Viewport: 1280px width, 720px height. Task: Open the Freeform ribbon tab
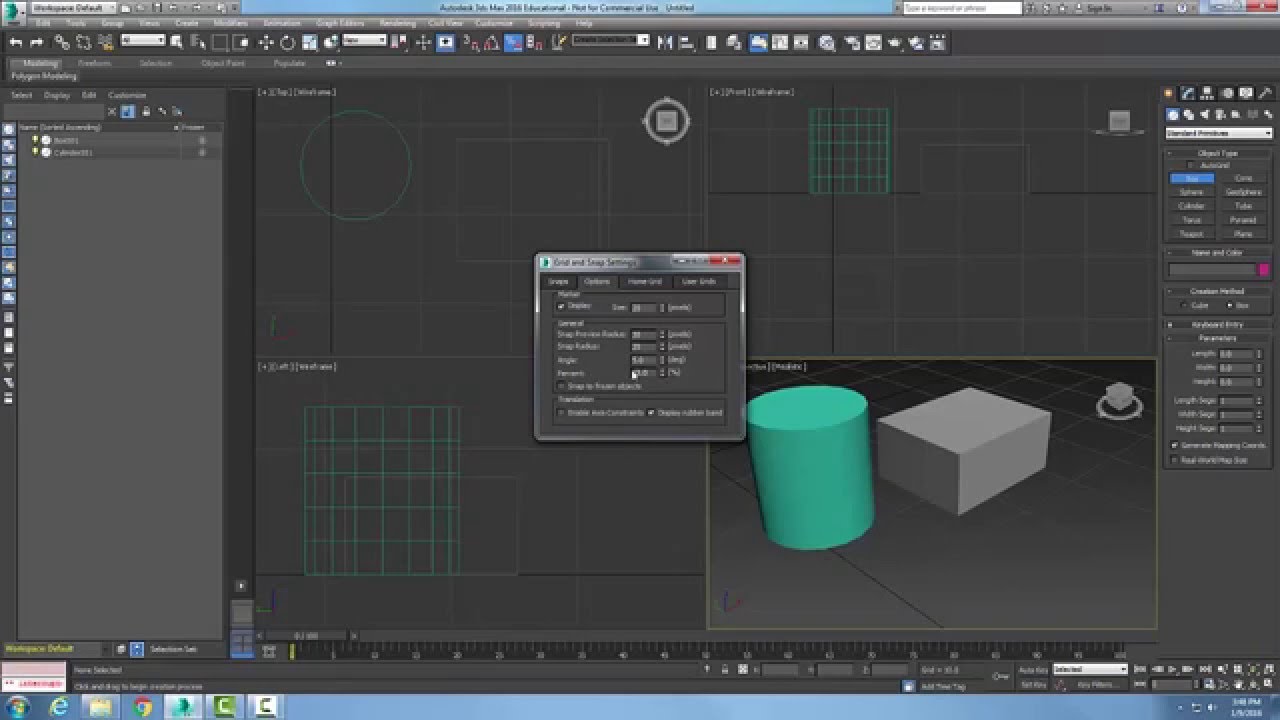click(x=95, y=63)
